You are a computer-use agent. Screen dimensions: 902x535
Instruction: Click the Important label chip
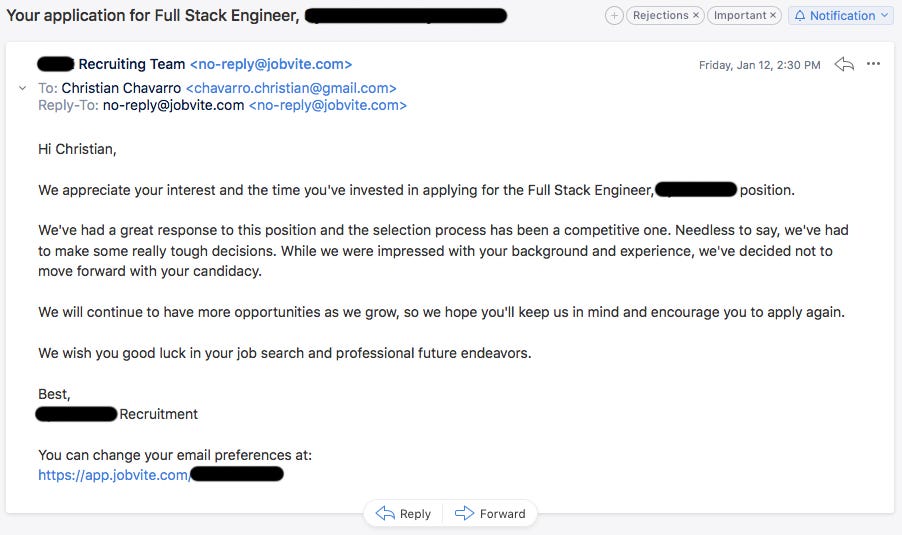click(740, 16)
